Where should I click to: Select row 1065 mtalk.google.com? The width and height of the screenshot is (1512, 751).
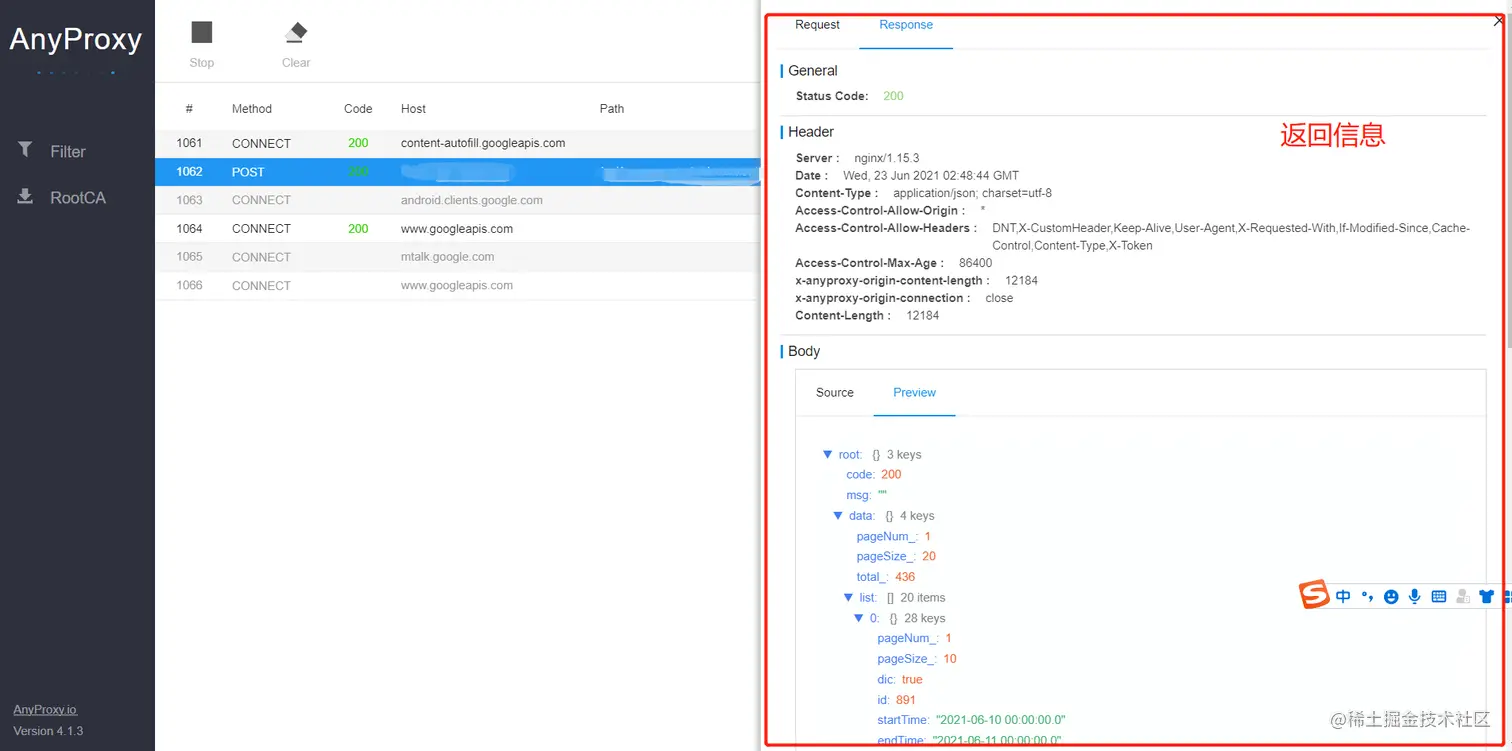point(458,257)
